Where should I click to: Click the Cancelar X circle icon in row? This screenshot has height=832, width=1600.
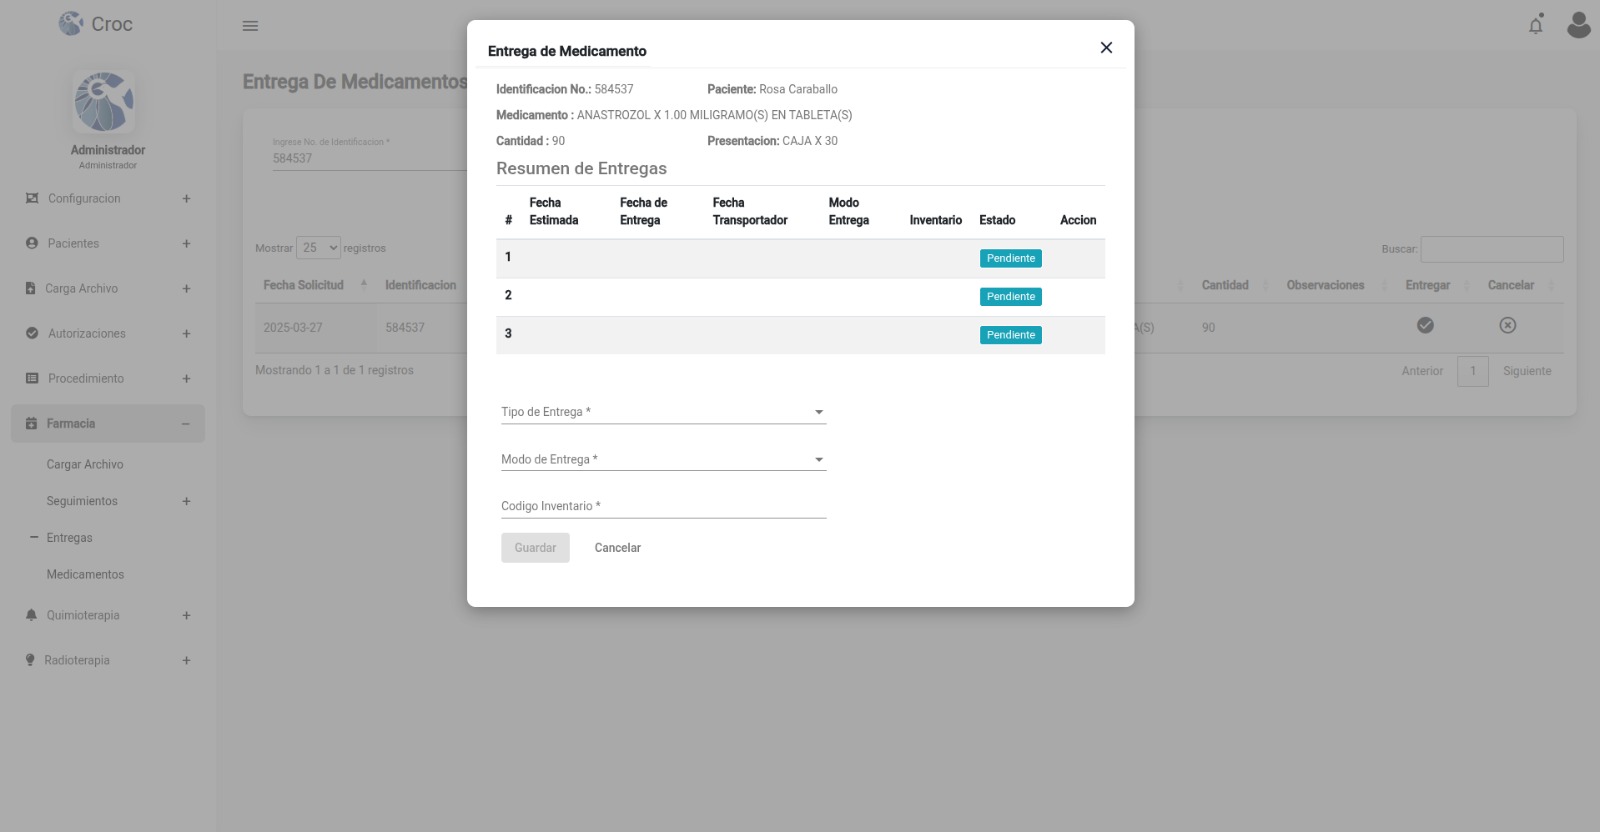click(1507, 325)
